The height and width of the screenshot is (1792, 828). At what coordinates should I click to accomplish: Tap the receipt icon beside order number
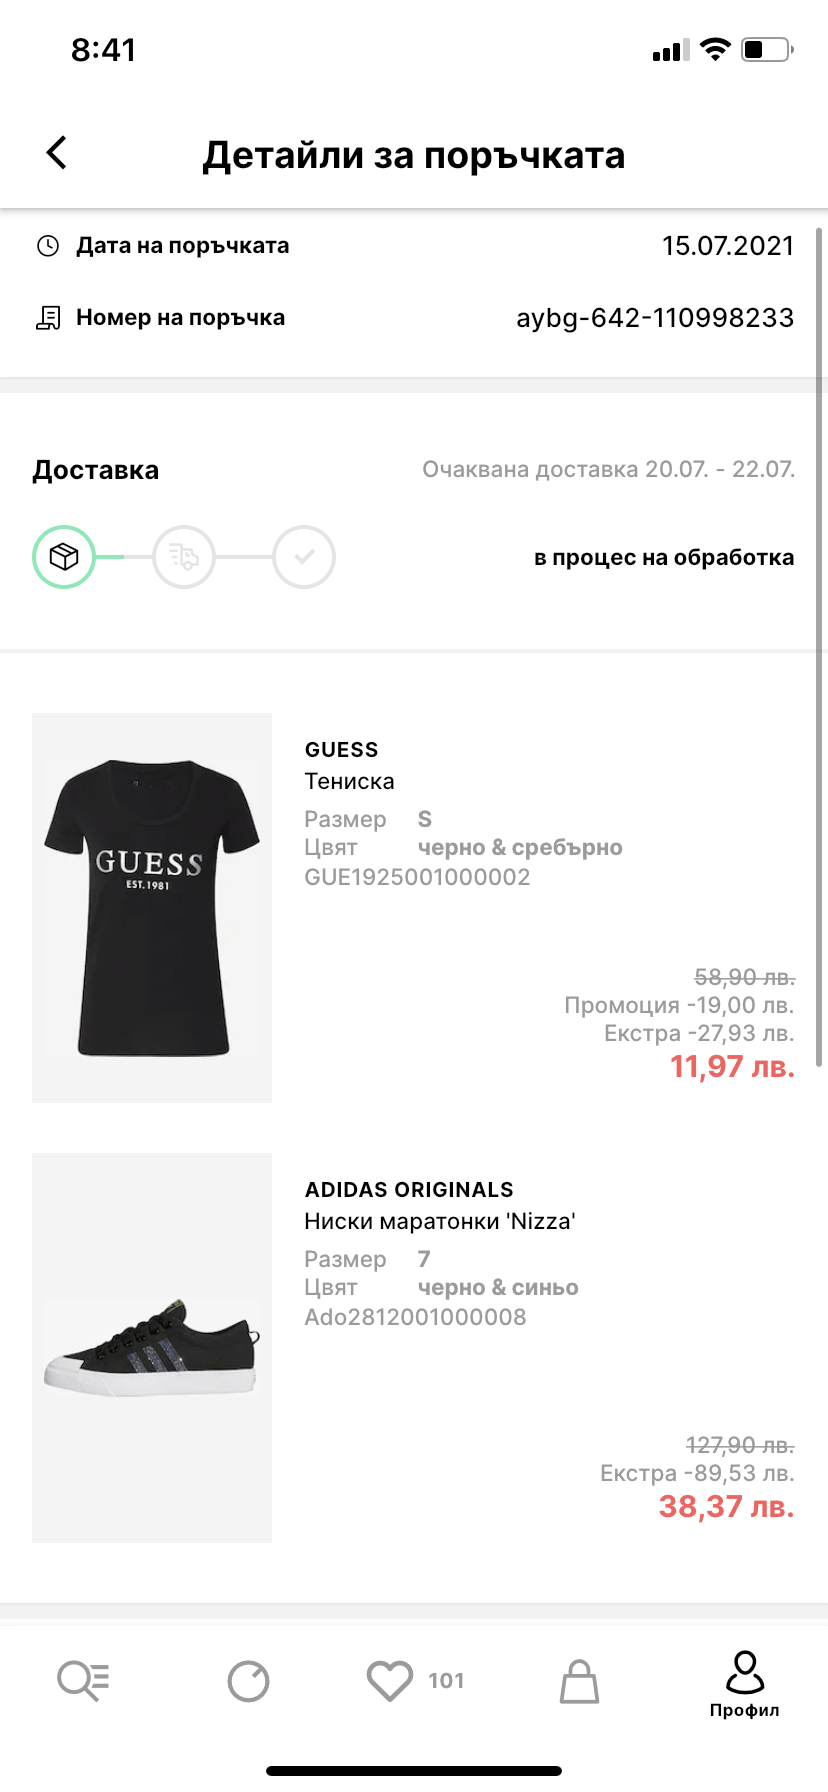(x=48, y=318)
